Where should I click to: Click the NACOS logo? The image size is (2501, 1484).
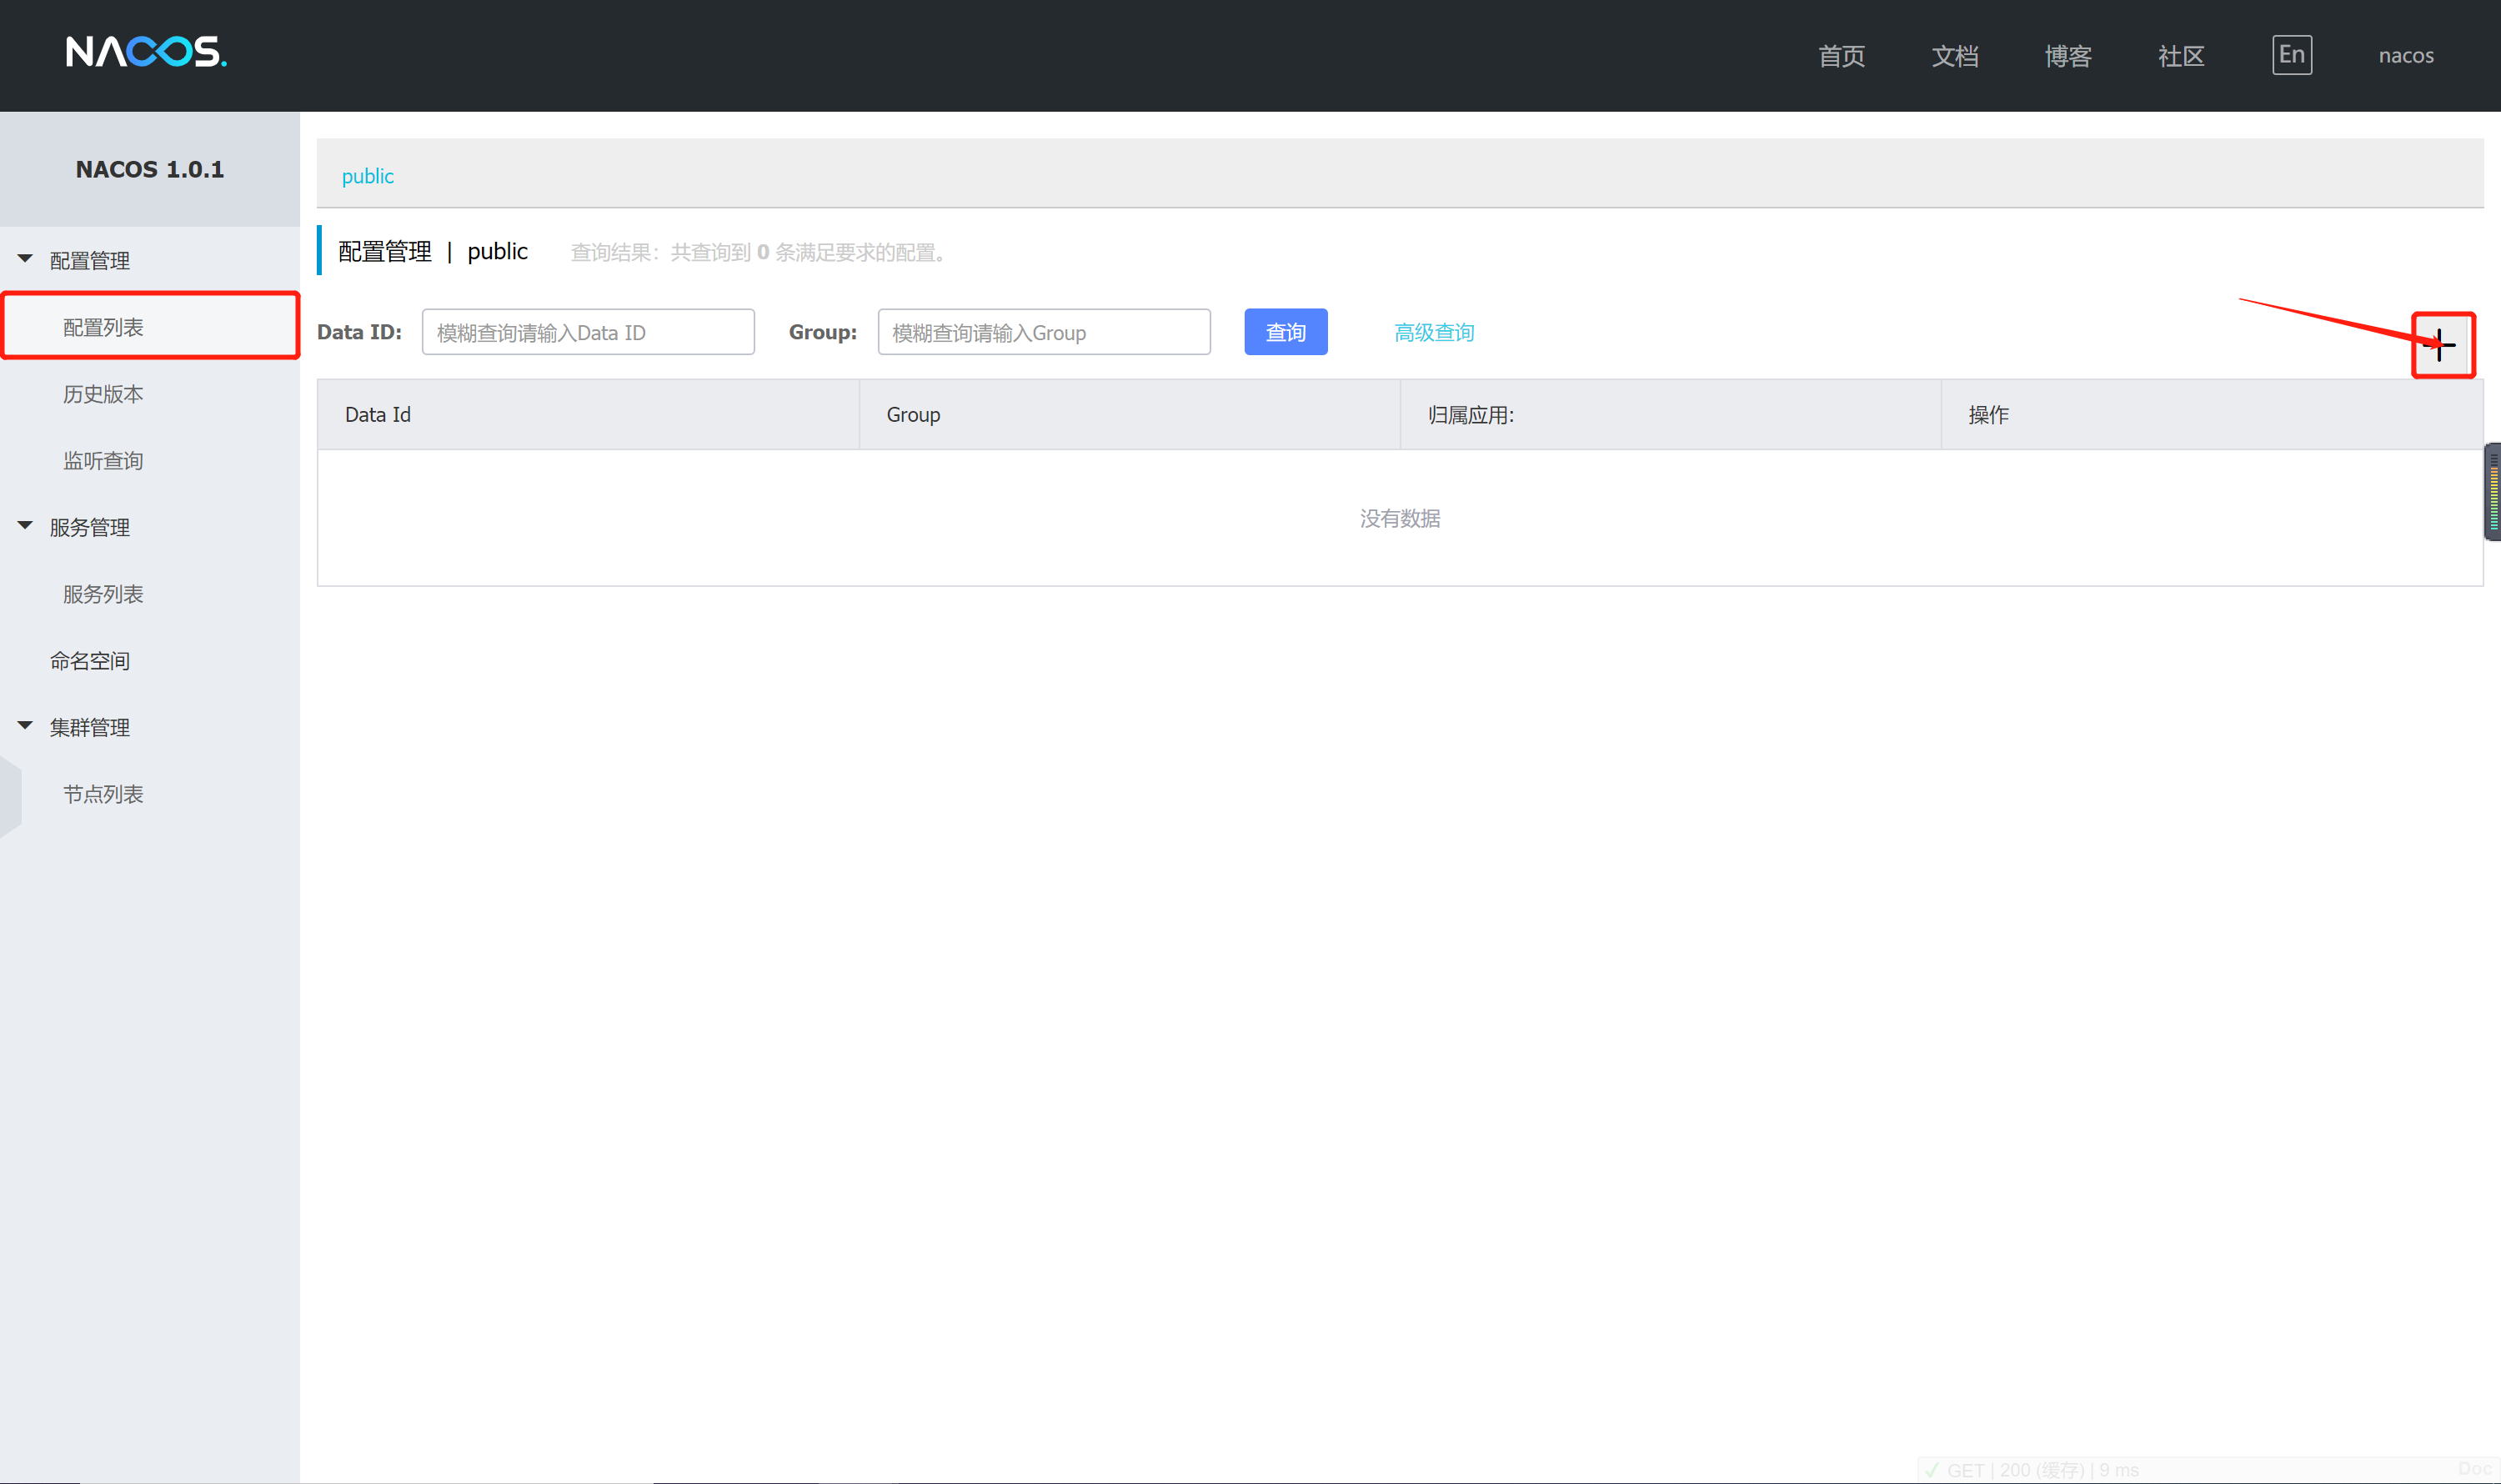[x=146, y=52]
